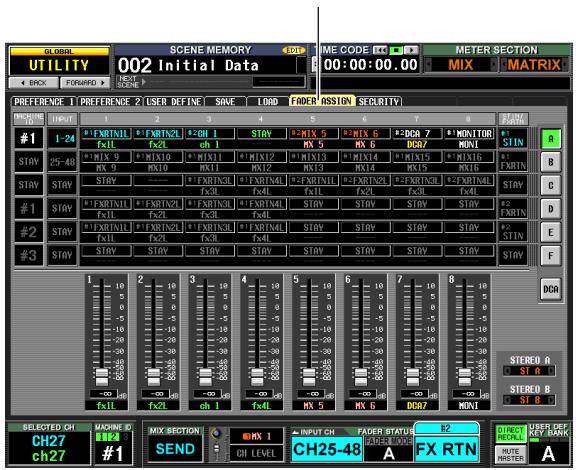Click the MX 1 CH LEVEL display
Screen dimensions: 576x470
click(x=256, y=445)
